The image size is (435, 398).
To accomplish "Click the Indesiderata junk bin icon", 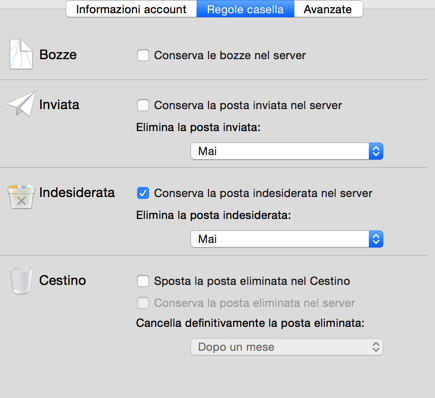I will (21, 197).
